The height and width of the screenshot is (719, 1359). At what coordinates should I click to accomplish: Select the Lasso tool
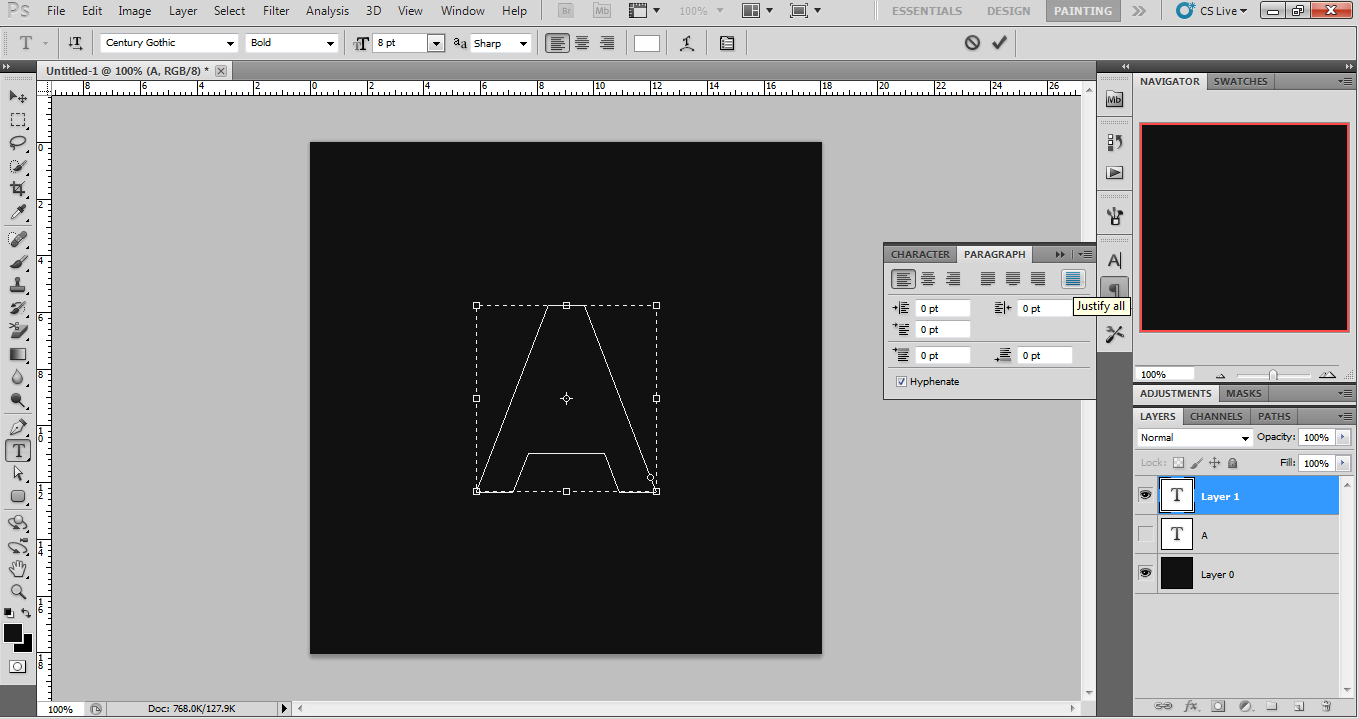click(18, 143)
